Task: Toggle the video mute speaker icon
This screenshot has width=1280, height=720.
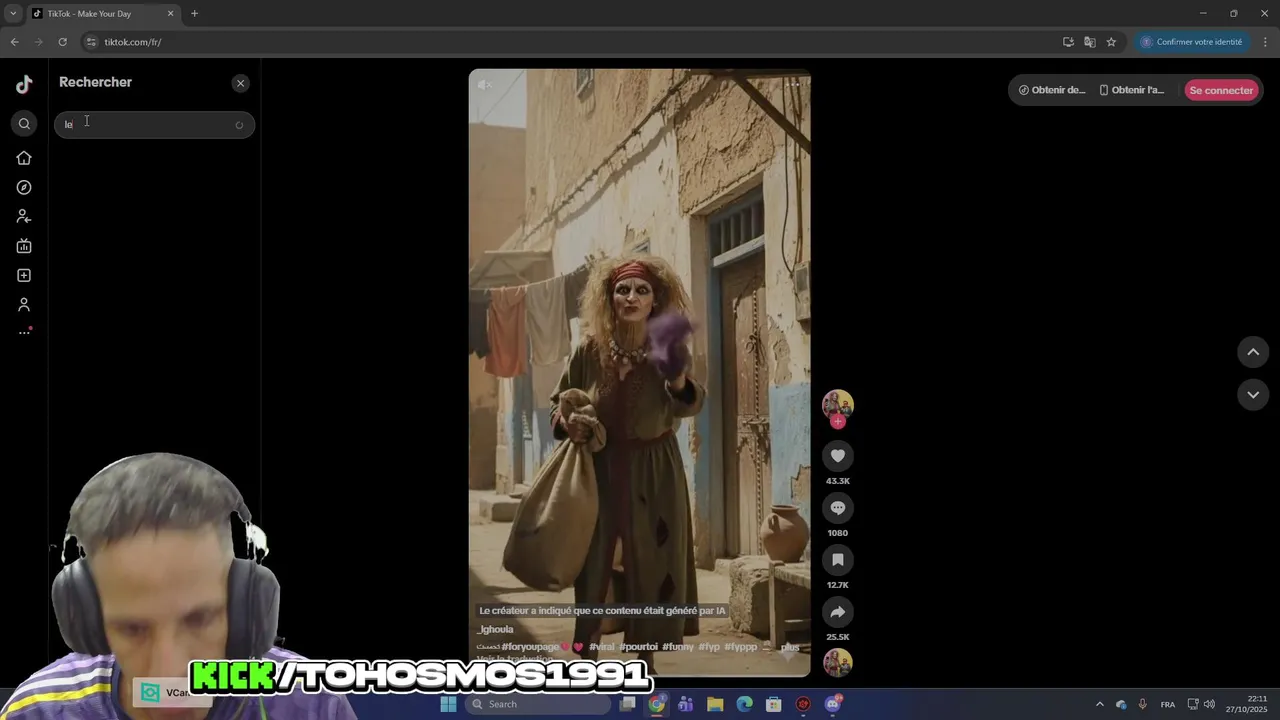Action: [x=485, y=85]
